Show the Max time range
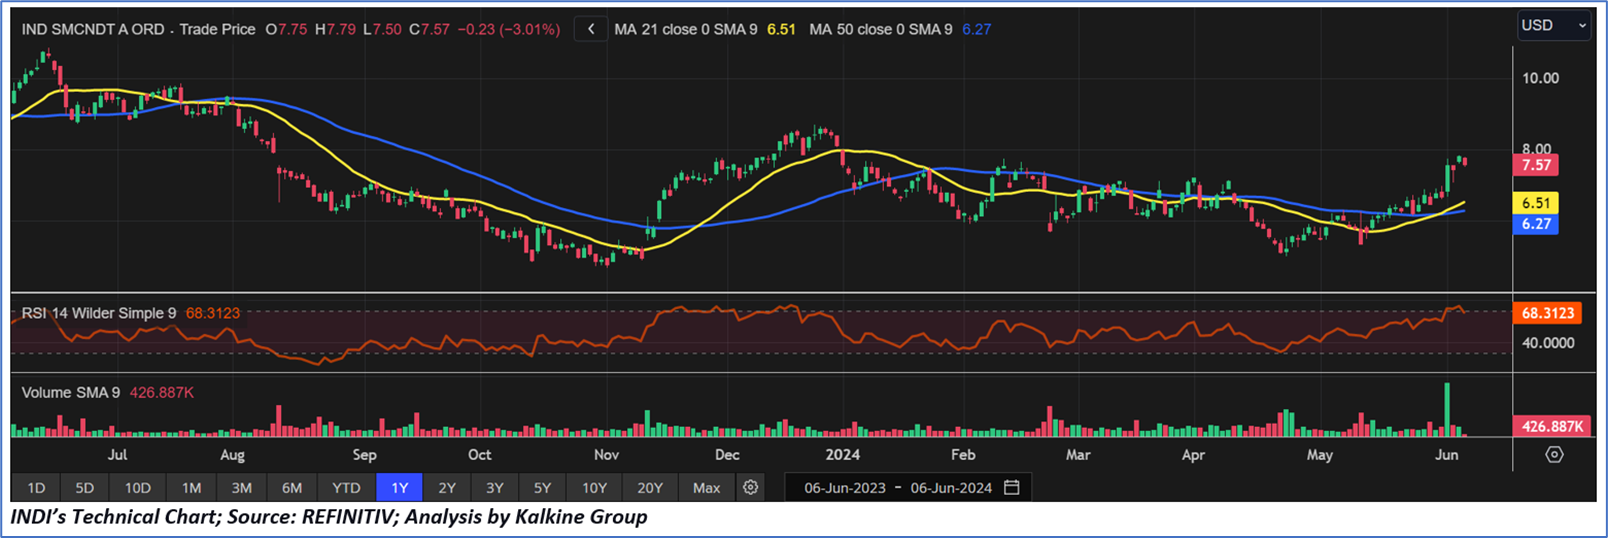1608x538 pixels. (707, 487)
